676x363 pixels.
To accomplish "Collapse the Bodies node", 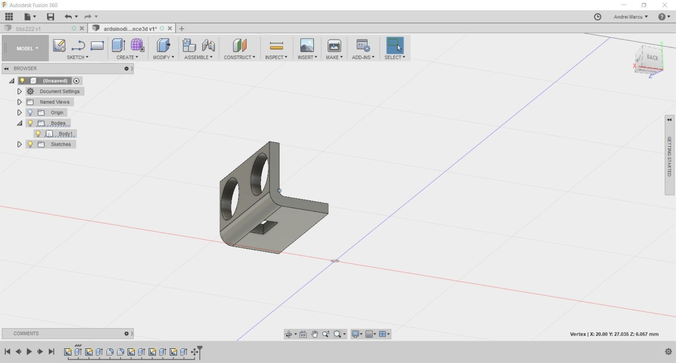I will coord(19,123).
